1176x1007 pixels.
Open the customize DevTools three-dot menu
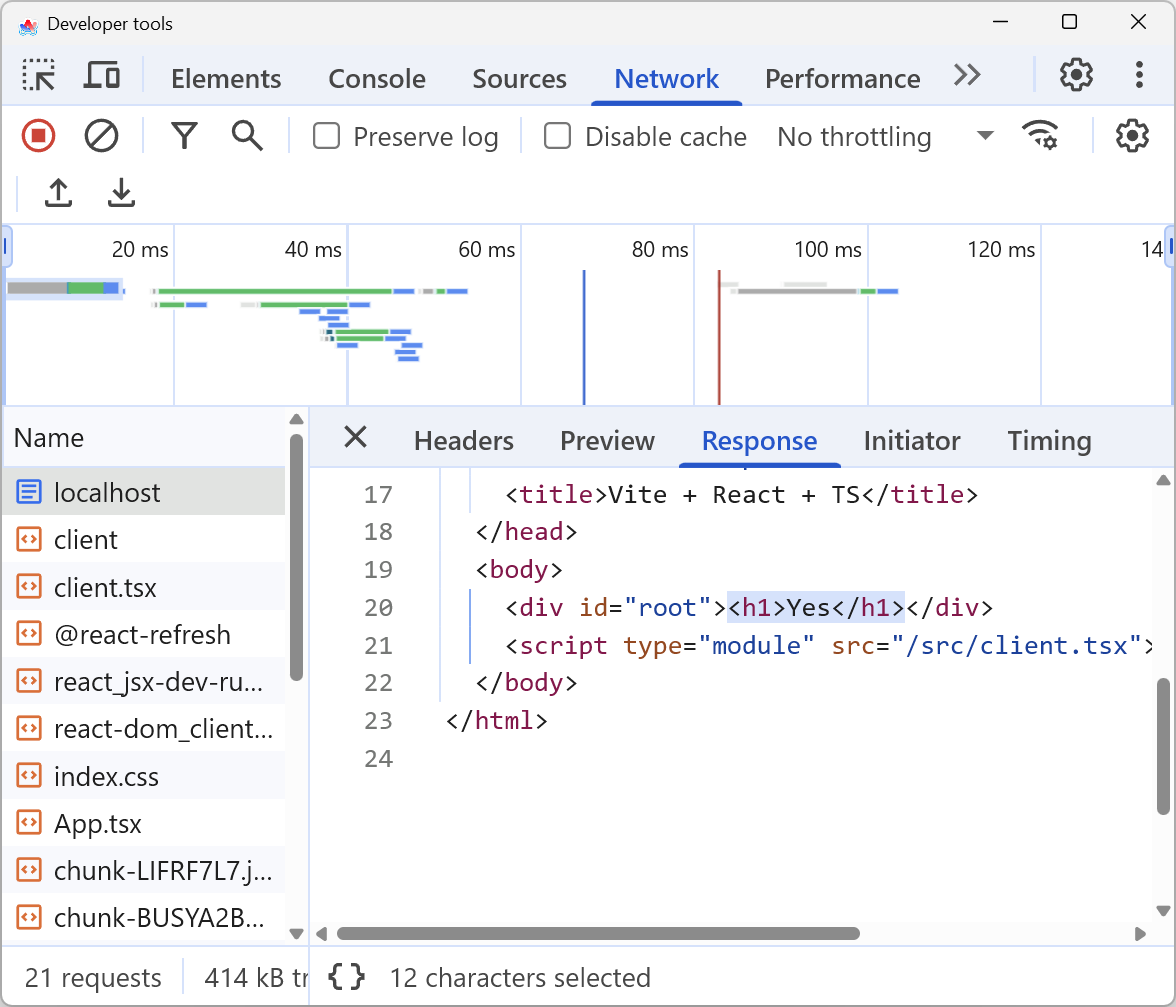click(1139, 75)
